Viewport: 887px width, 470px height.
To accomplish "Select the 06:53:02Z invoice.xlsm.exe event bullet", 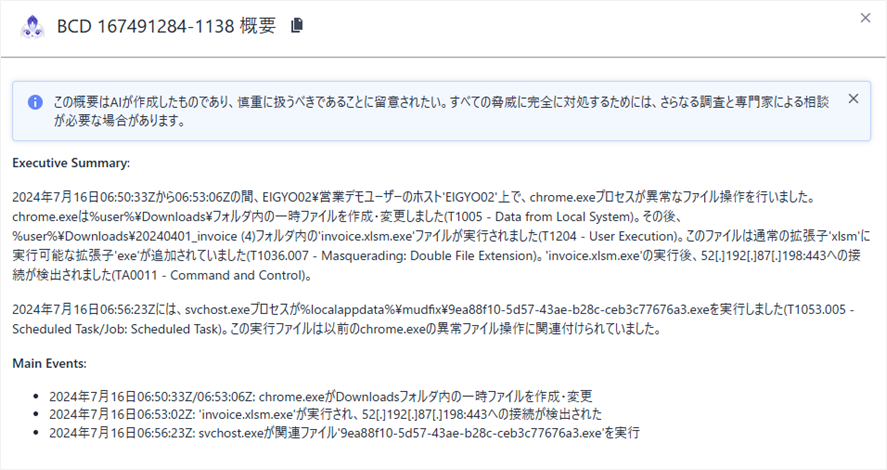I will point(335,413).
